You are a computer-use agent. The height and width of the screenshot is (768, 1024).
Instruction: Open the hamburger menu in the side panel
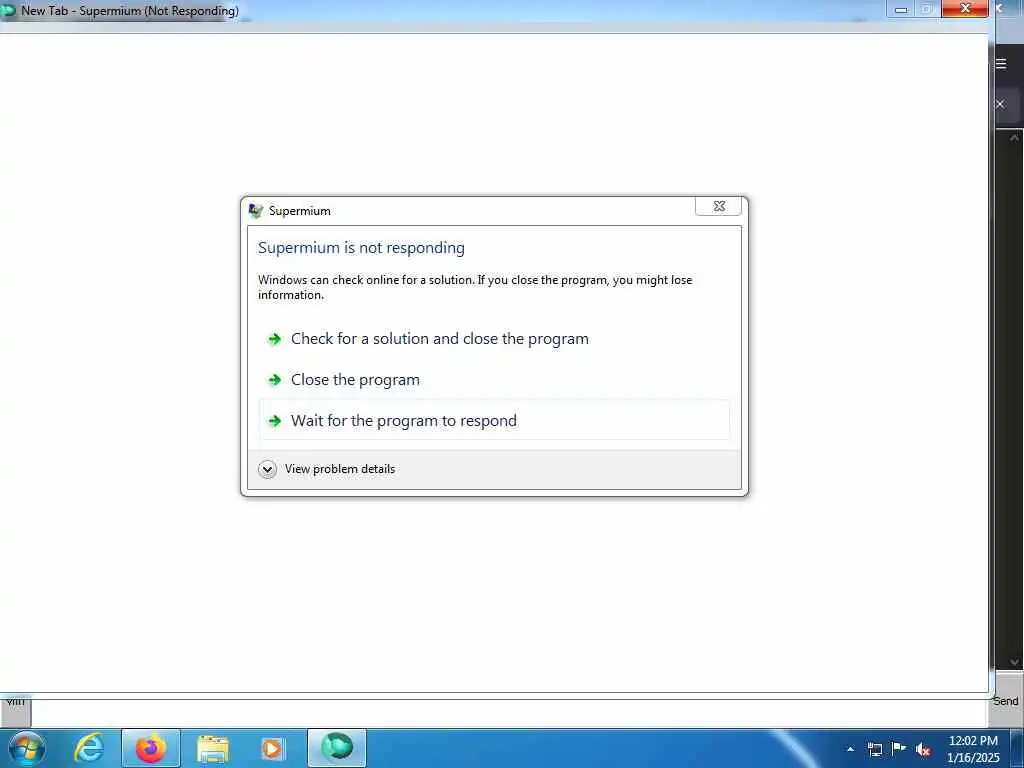1001,63
